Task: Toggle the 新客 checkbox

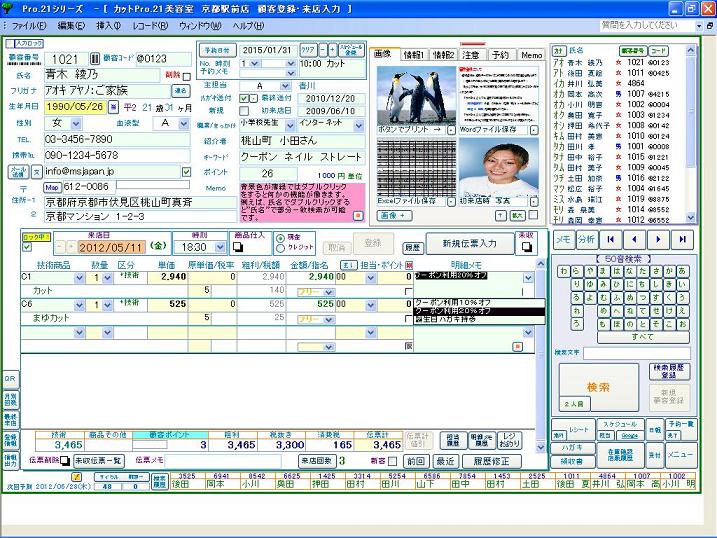Action: 392,461
